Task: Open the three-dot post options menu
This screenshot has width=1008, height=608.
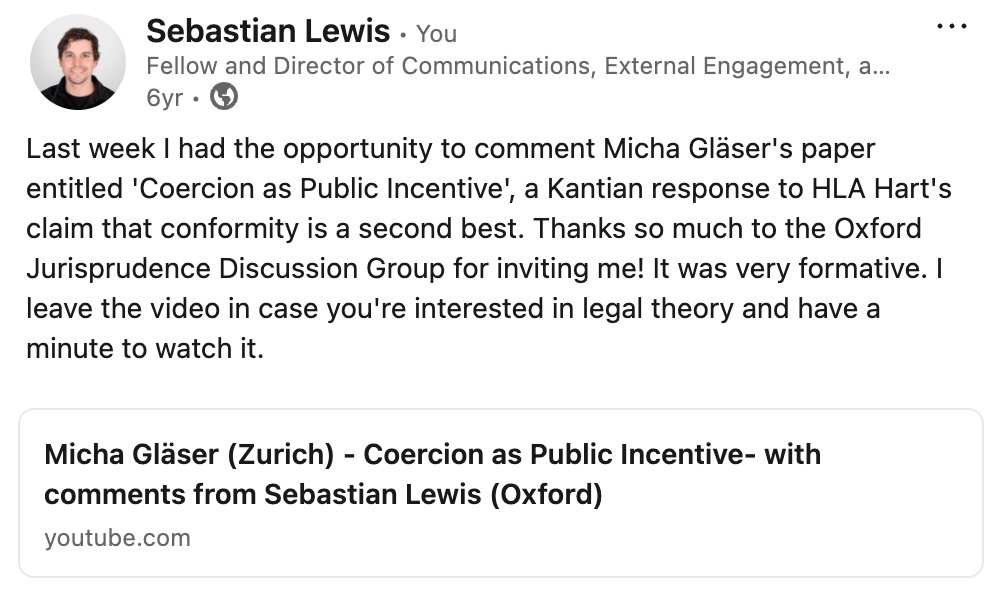Action: 951,26
